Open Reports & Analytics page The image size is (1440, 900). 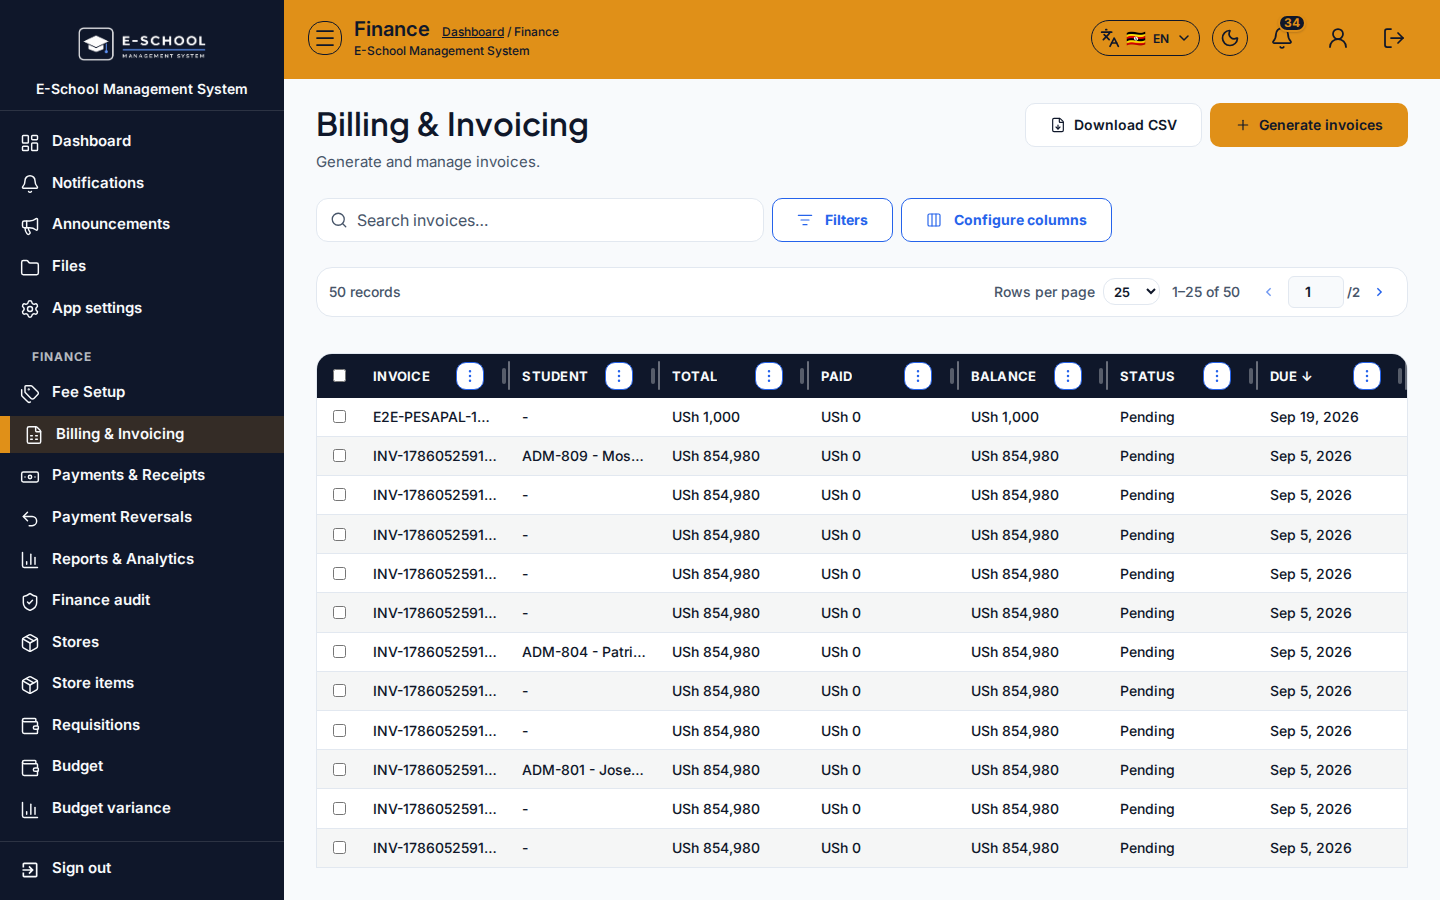tap(142, 559)
